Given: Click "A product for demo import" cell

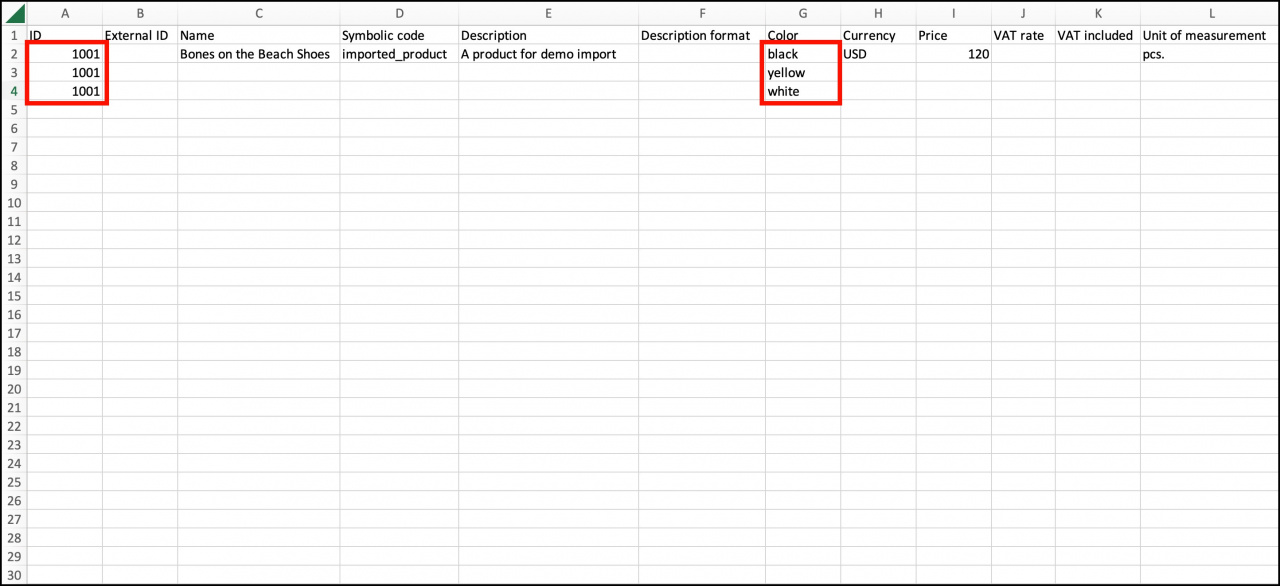Looking at the screenshot, I should click(x=548, y=54).
